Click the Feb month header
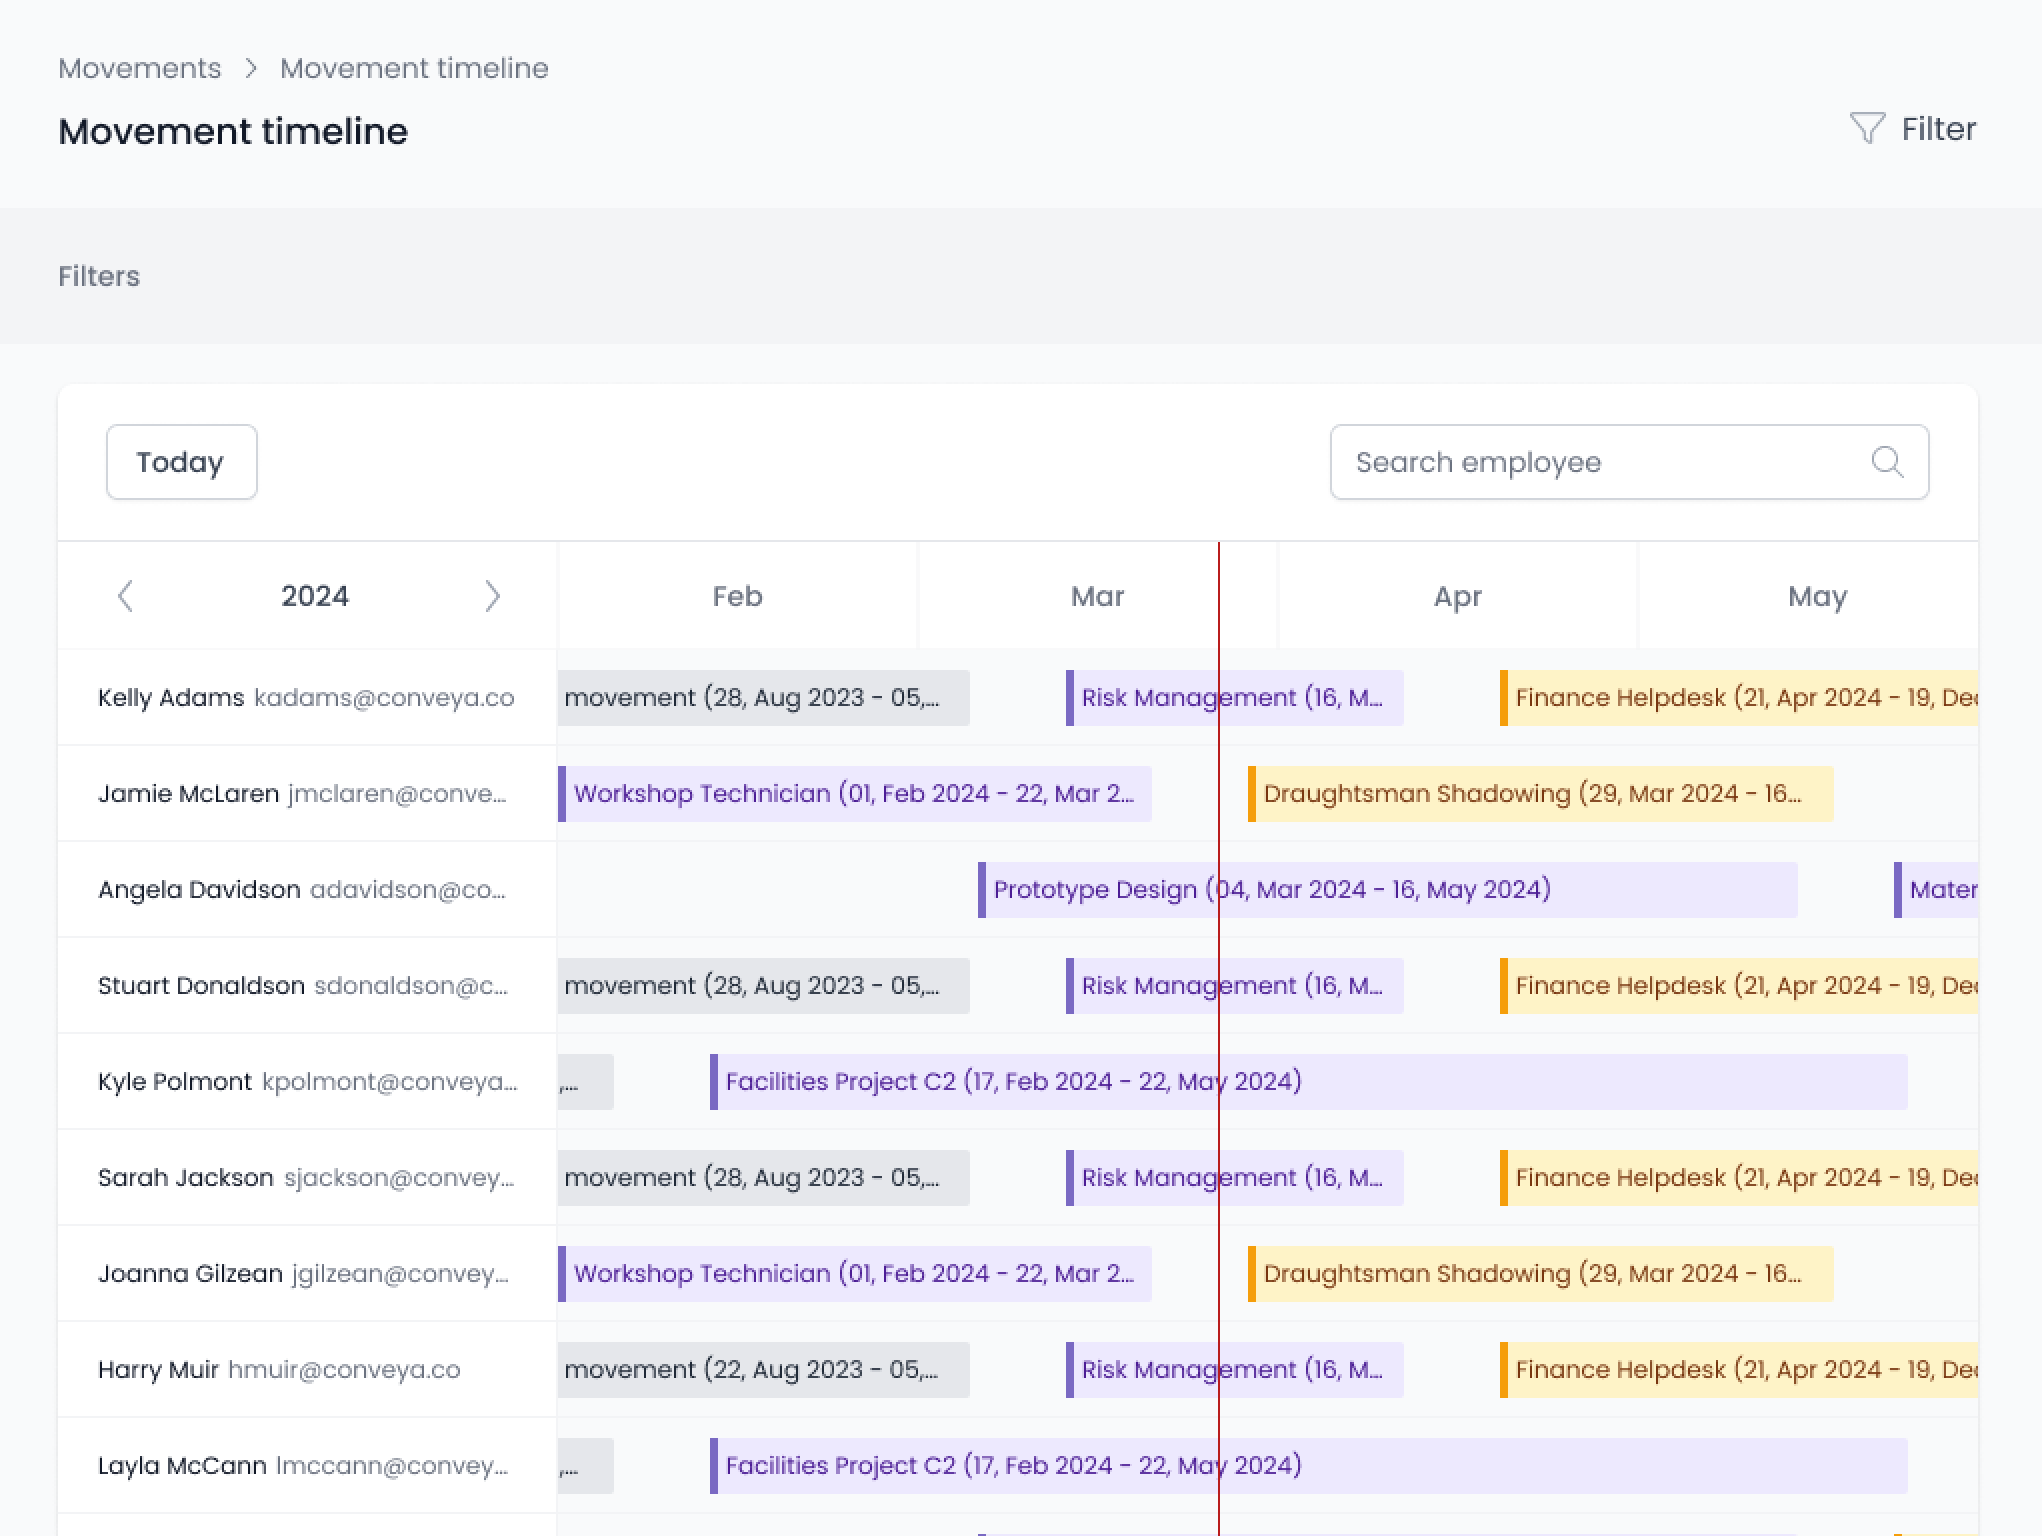2042x1536 pixels. coord(737,597)
